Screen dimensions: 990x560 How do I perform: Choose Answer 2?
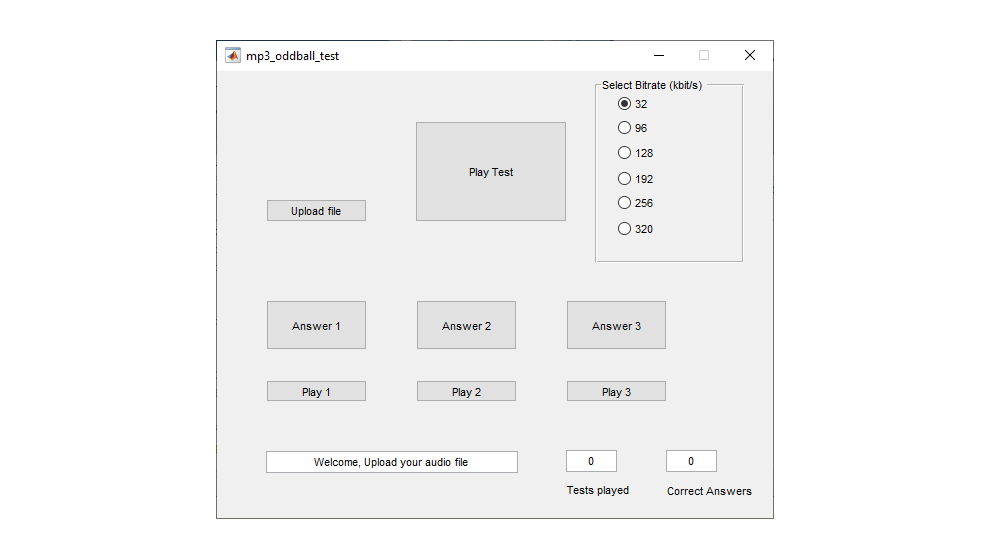467,325
